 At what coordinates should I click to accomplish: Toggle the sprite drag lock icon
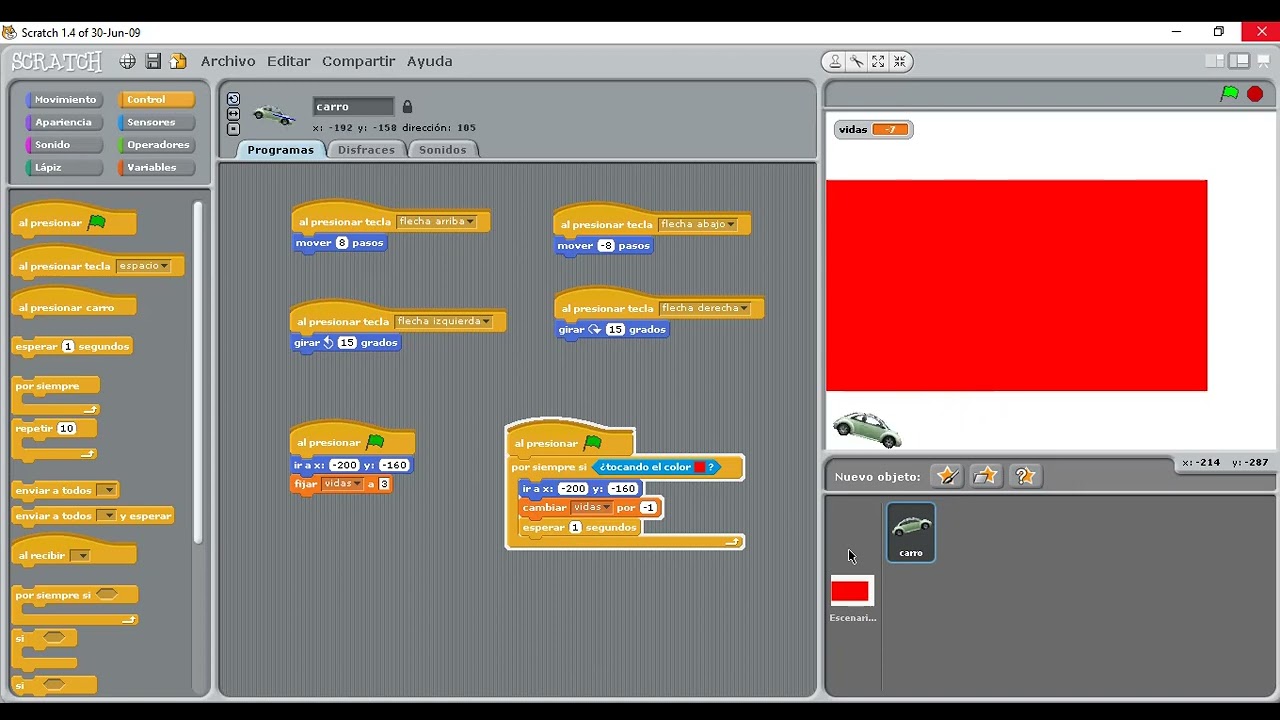pos(407,107)
